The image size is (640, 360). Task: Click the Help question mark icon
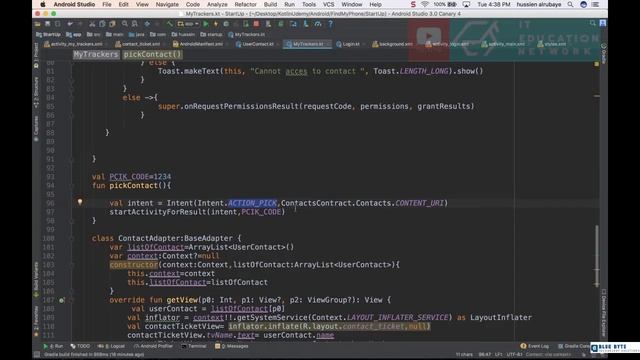330,24
